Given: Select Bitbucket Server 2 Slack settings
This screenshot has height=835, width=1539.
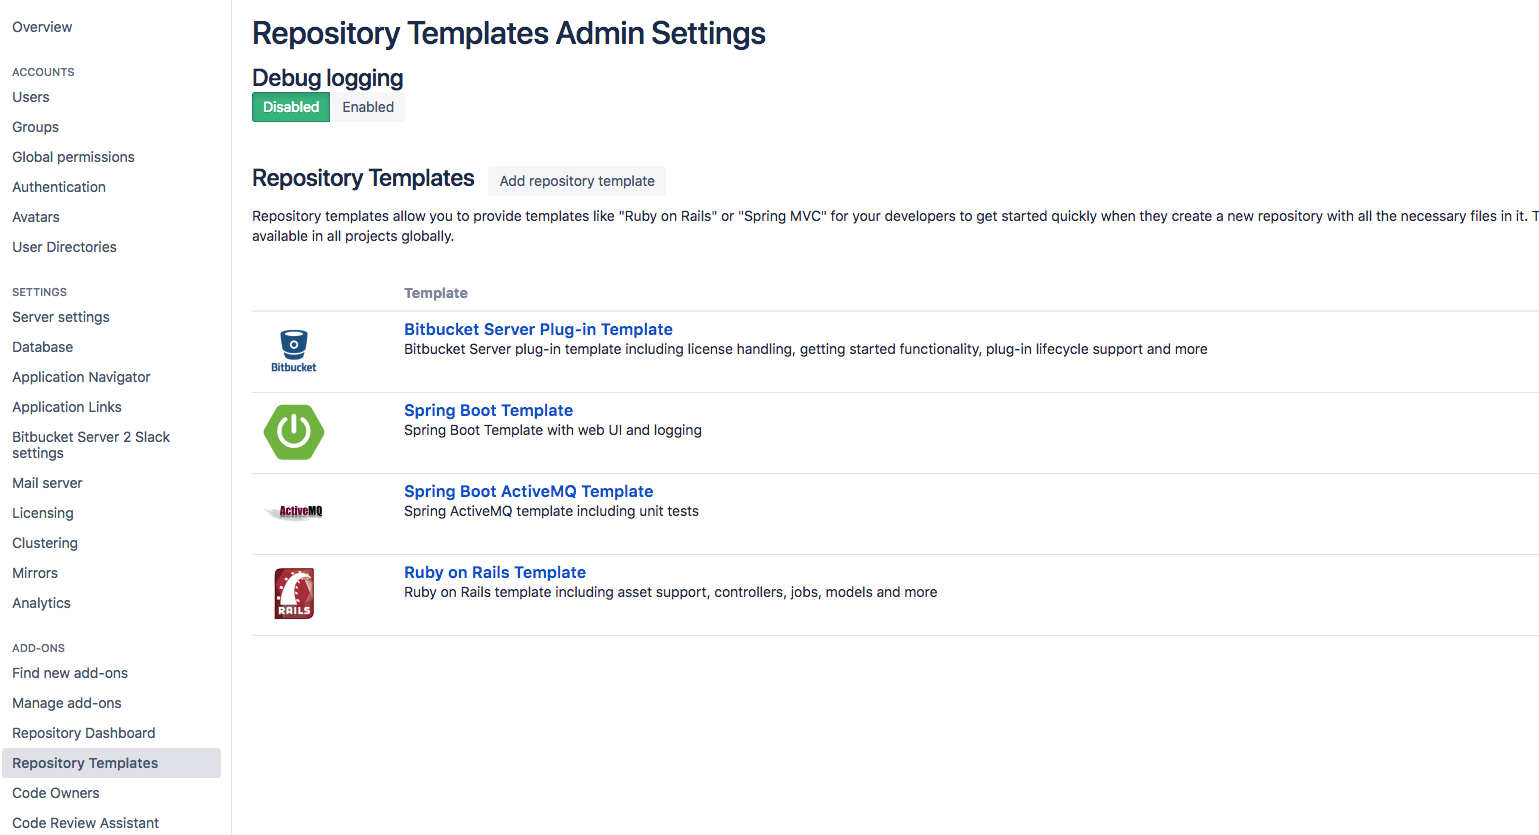Looking at the screenshot, I should click(90, 445).
